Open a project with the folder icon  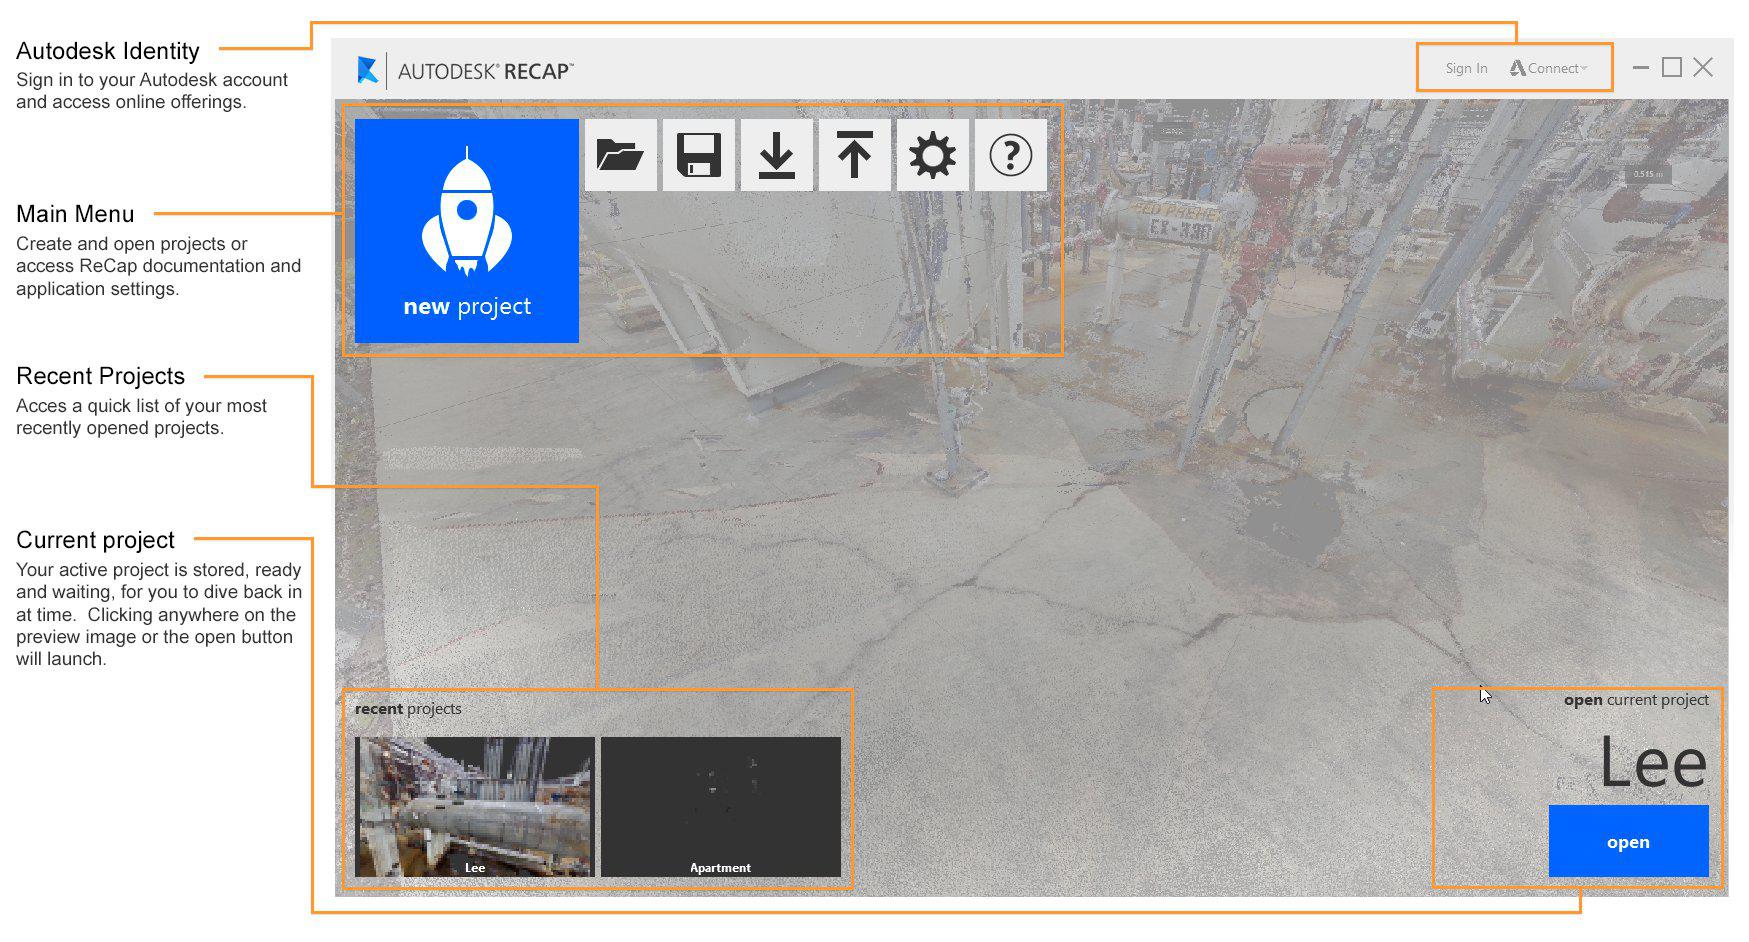pyautogui.click(x=621, y=155)
